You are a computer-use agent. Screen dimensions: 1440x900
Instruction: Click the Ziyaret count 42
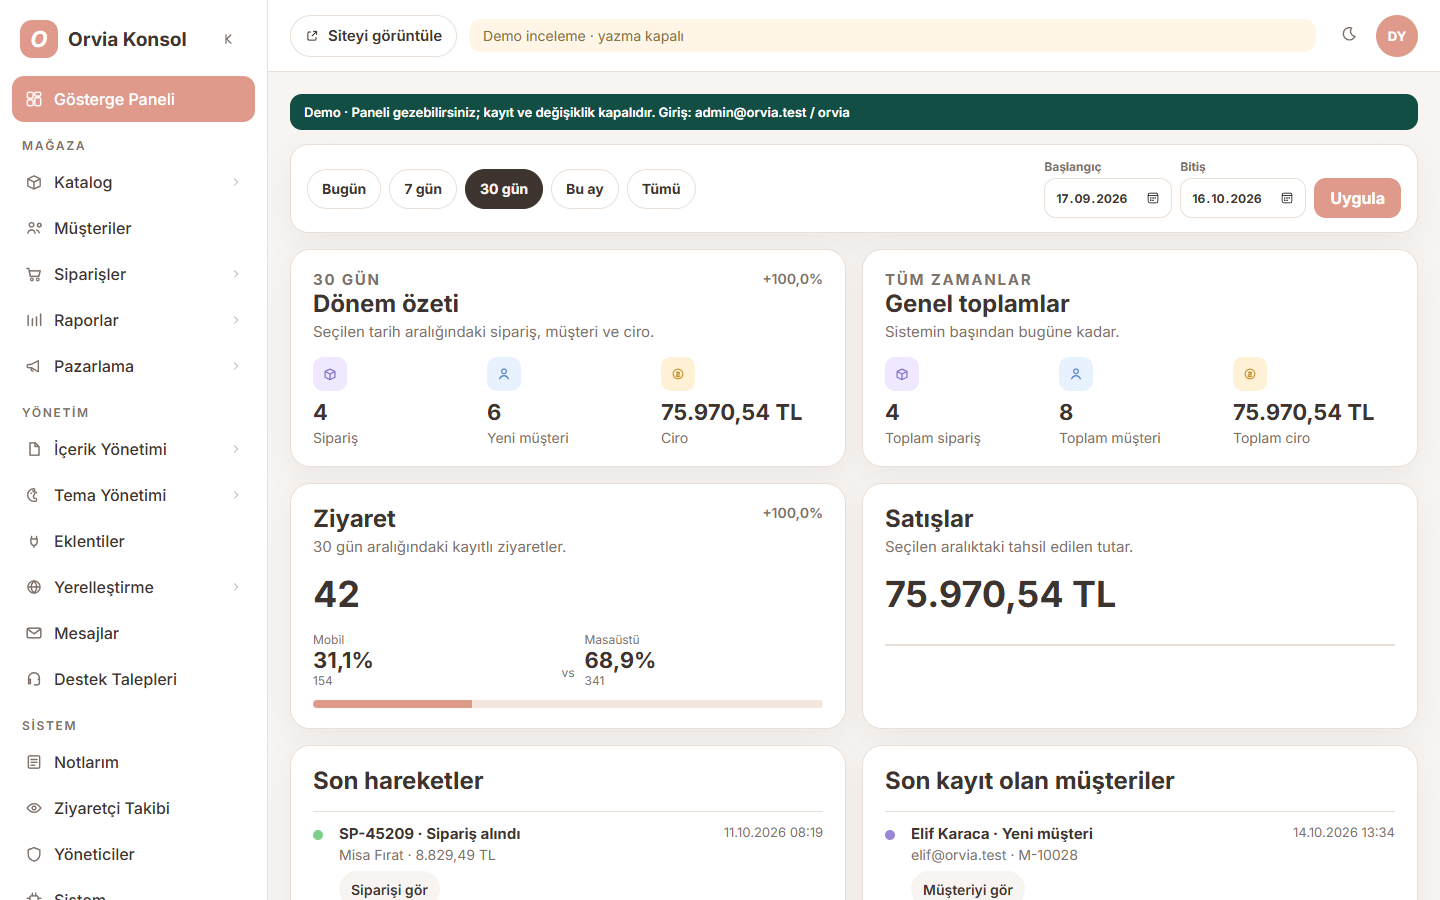(336, 594)
